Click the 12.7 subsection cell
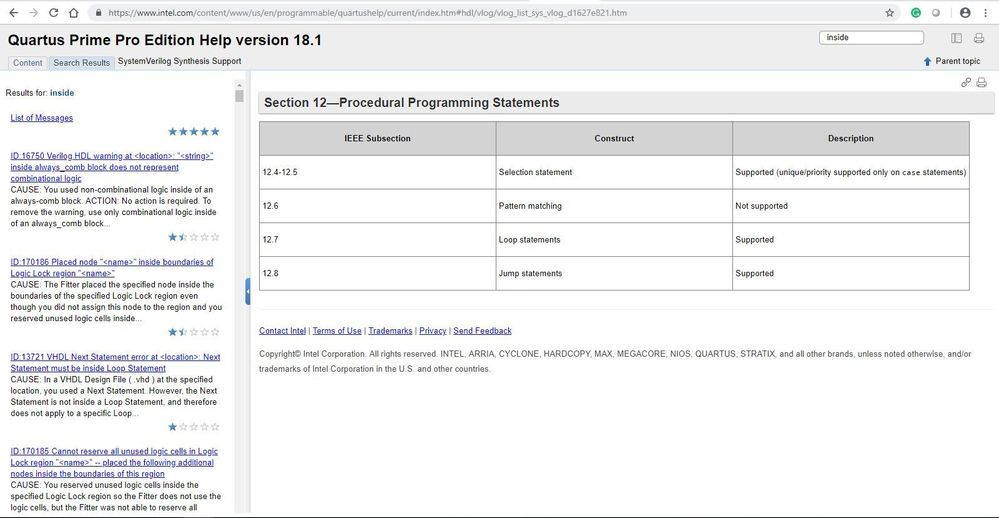This screenshot has height=518, width=999. (378, 240)
